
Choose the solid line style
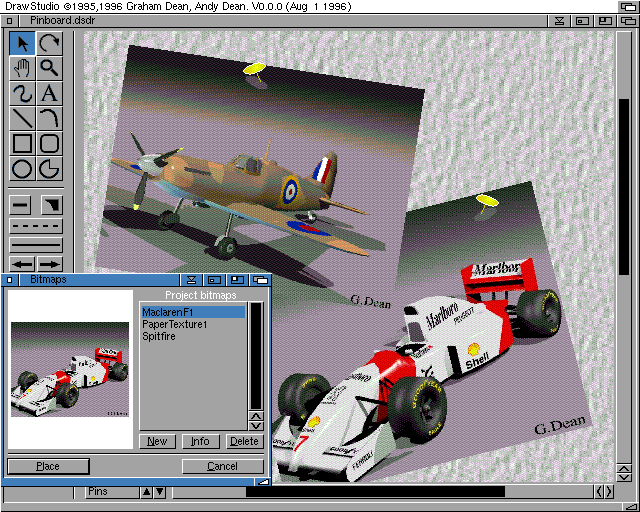tap(36, 245)
